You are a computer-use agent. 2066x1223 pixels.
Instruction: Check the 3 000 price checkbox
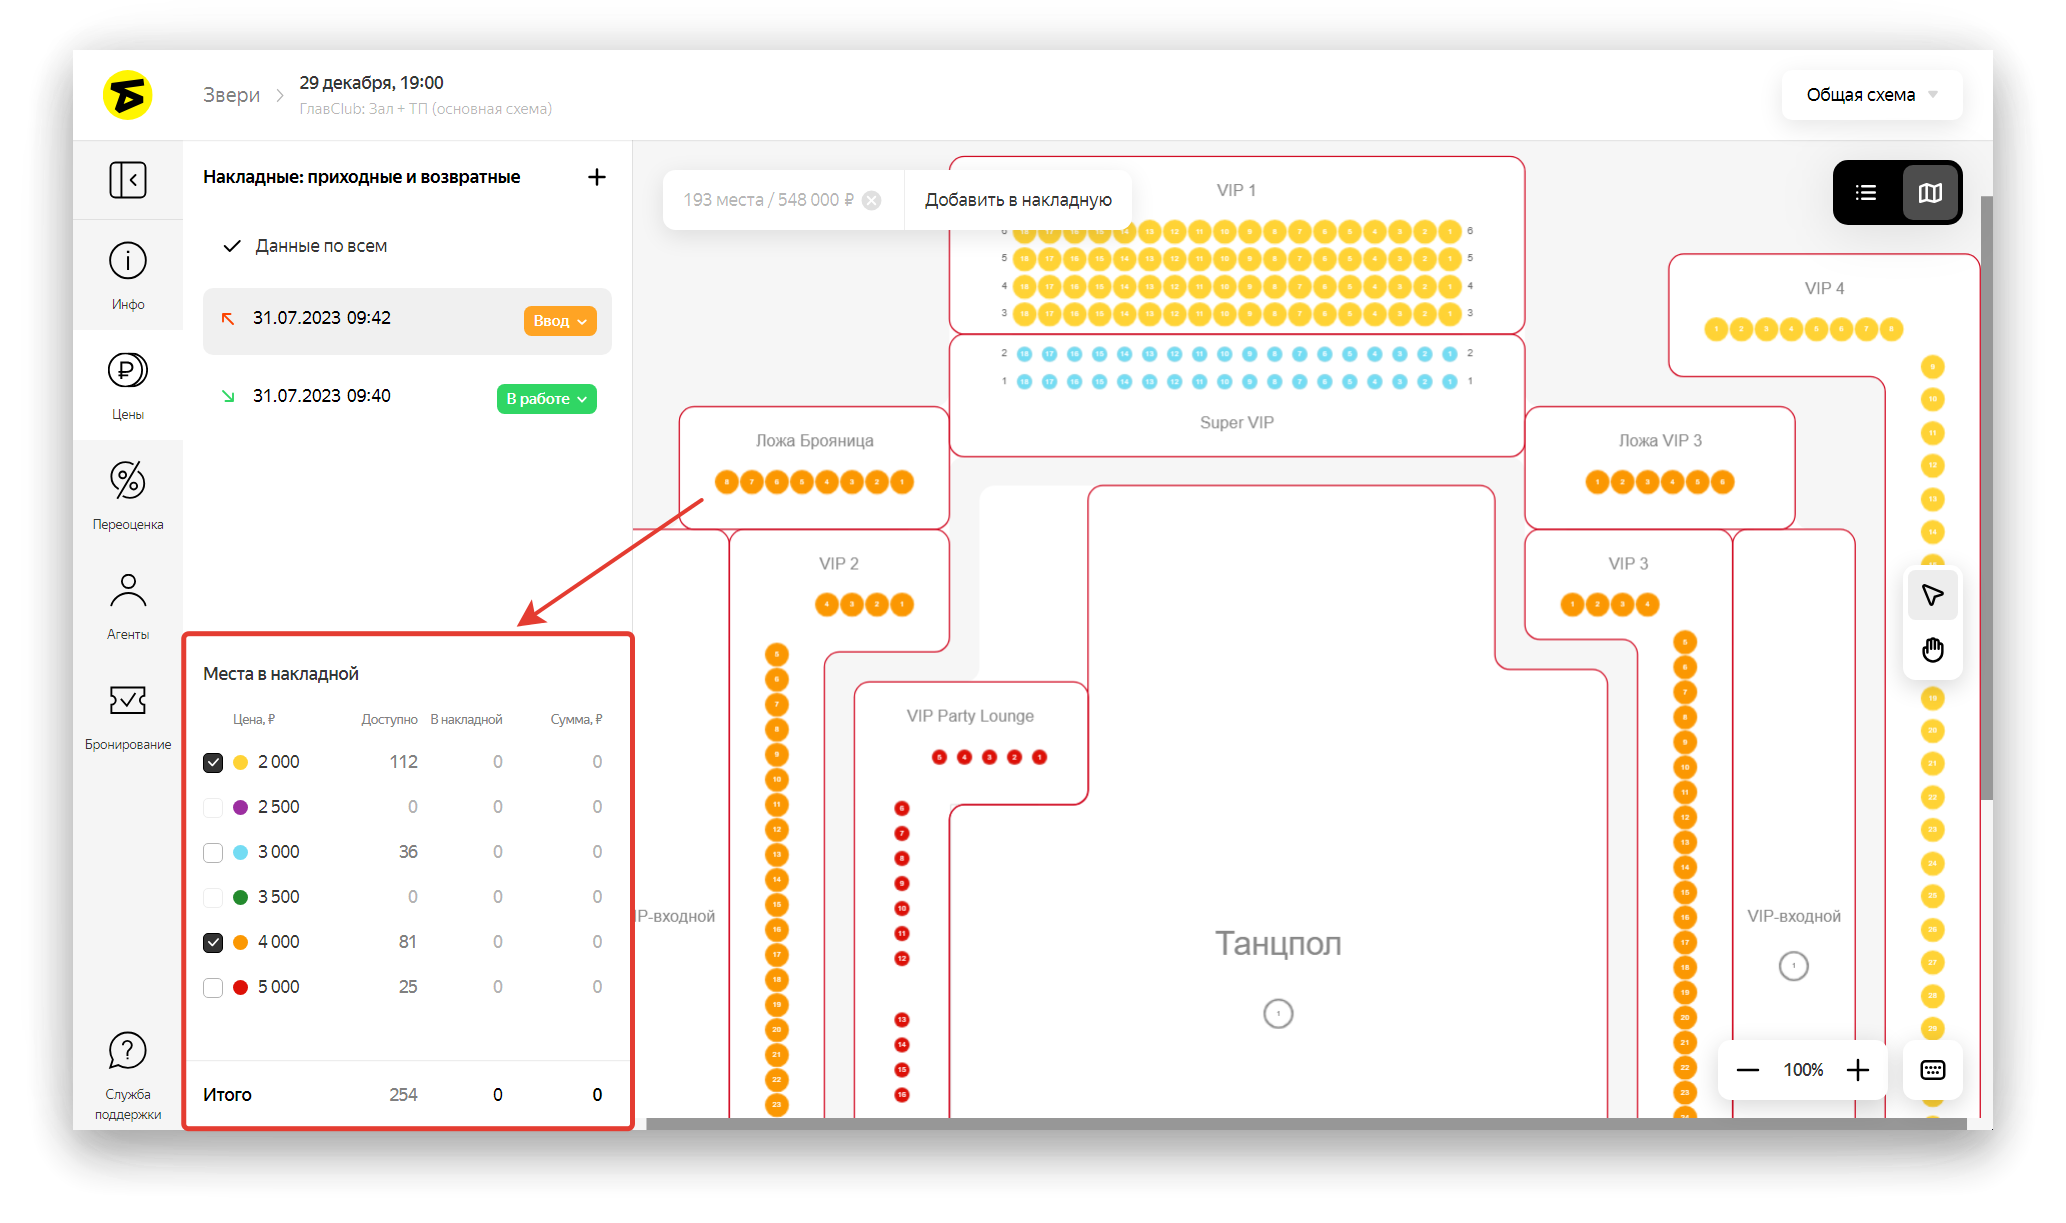pyautogui.click(x=213, y=853)
